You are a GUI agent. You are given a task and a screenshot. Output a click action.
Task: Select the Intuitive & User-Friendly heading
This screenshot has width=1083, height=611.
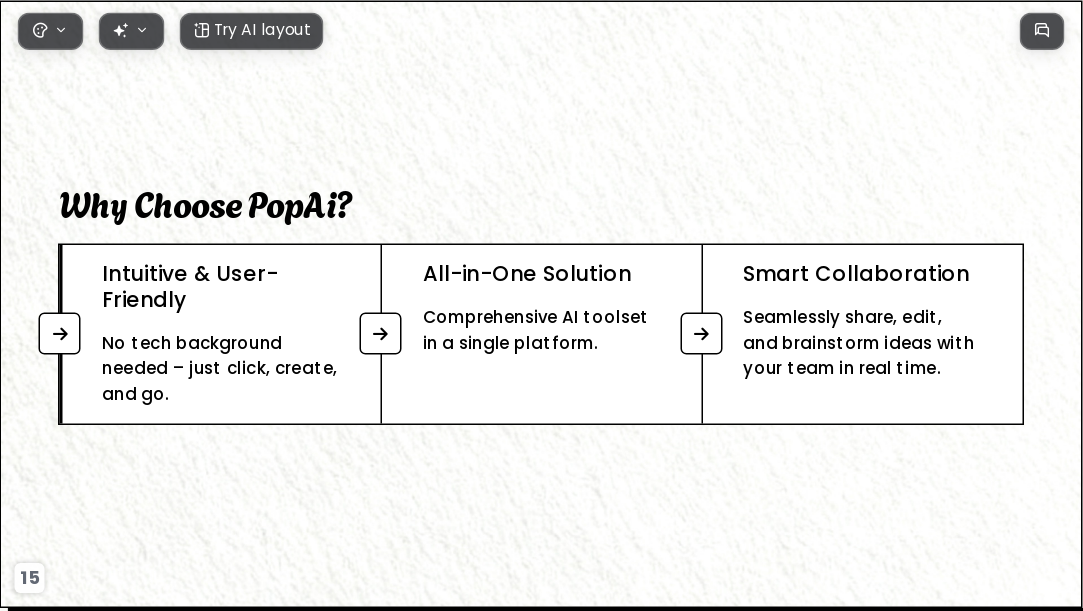(x=191, y=287)
